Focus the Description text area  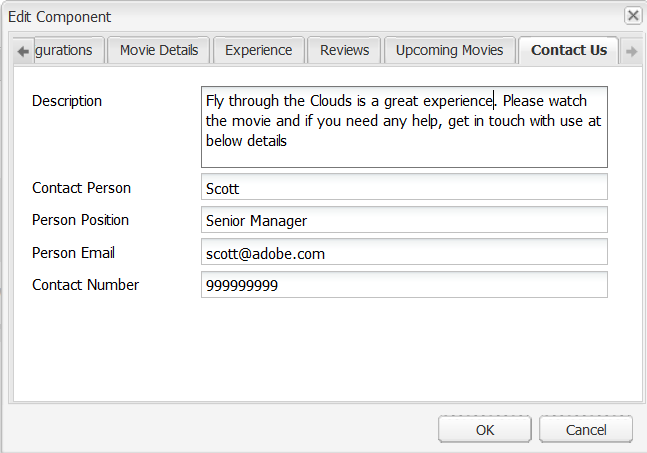point(404,126)
